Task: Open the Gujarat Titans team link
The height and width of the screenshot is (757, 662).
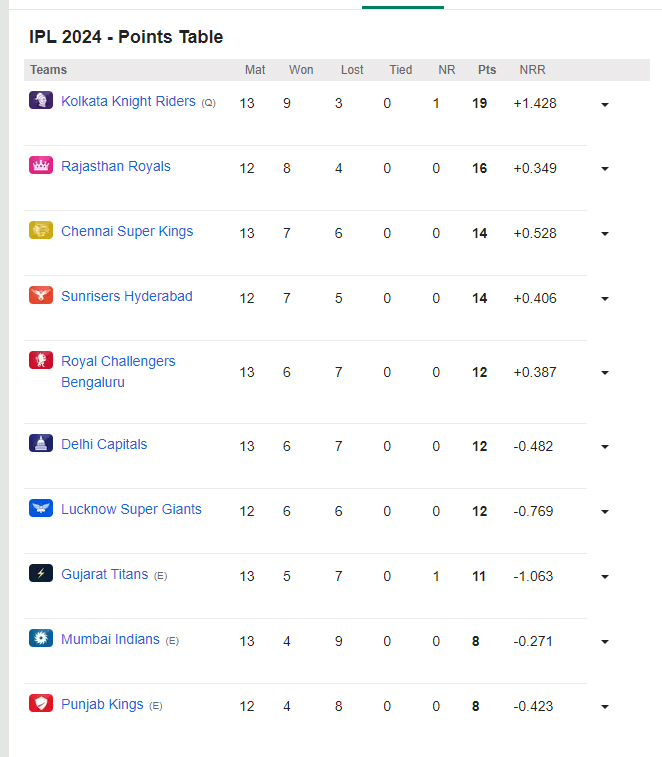Action: click(105, 574)
